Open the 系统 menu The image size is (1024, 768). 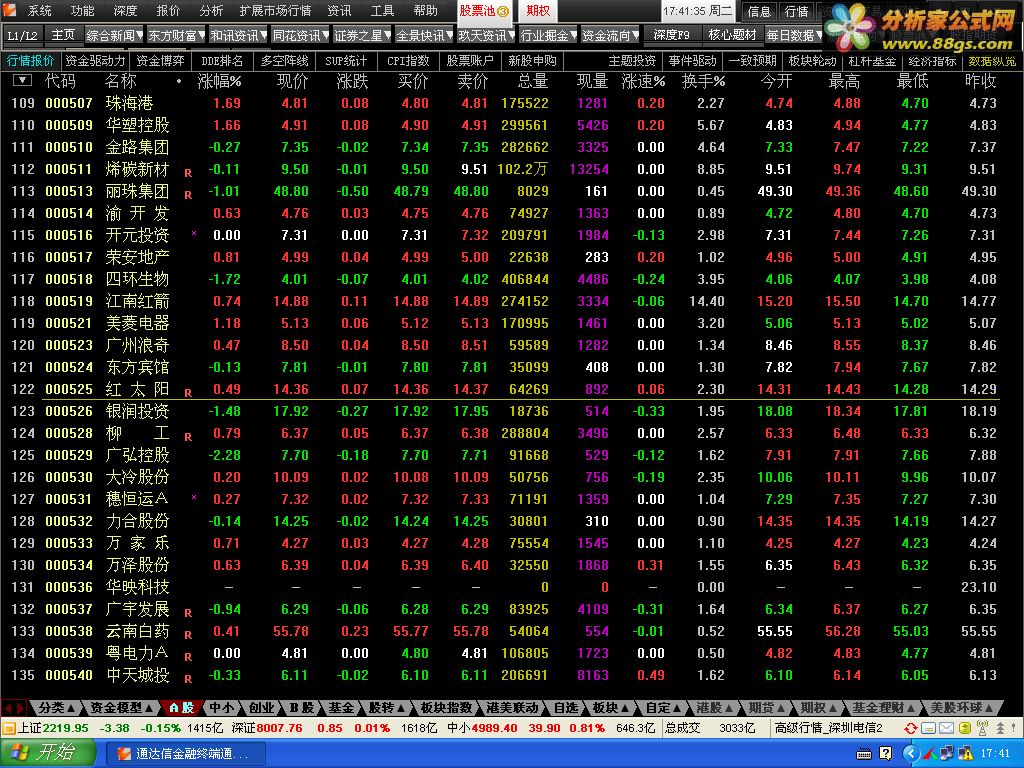[x=39, y=10]
